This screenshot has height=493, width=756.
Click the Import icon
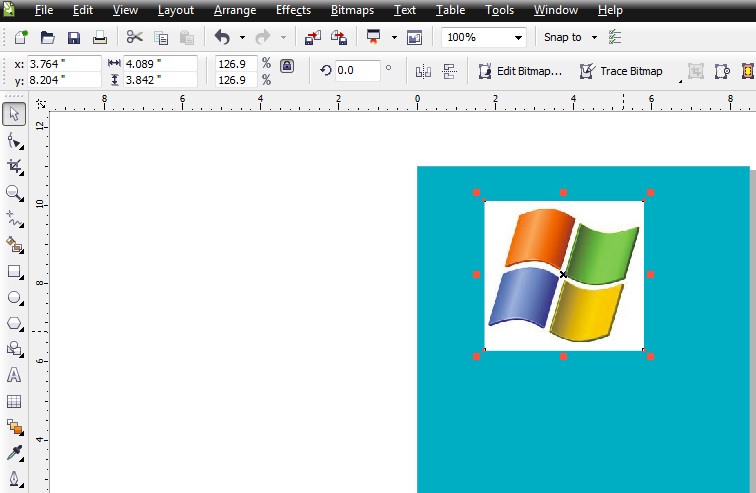(313, 38)
